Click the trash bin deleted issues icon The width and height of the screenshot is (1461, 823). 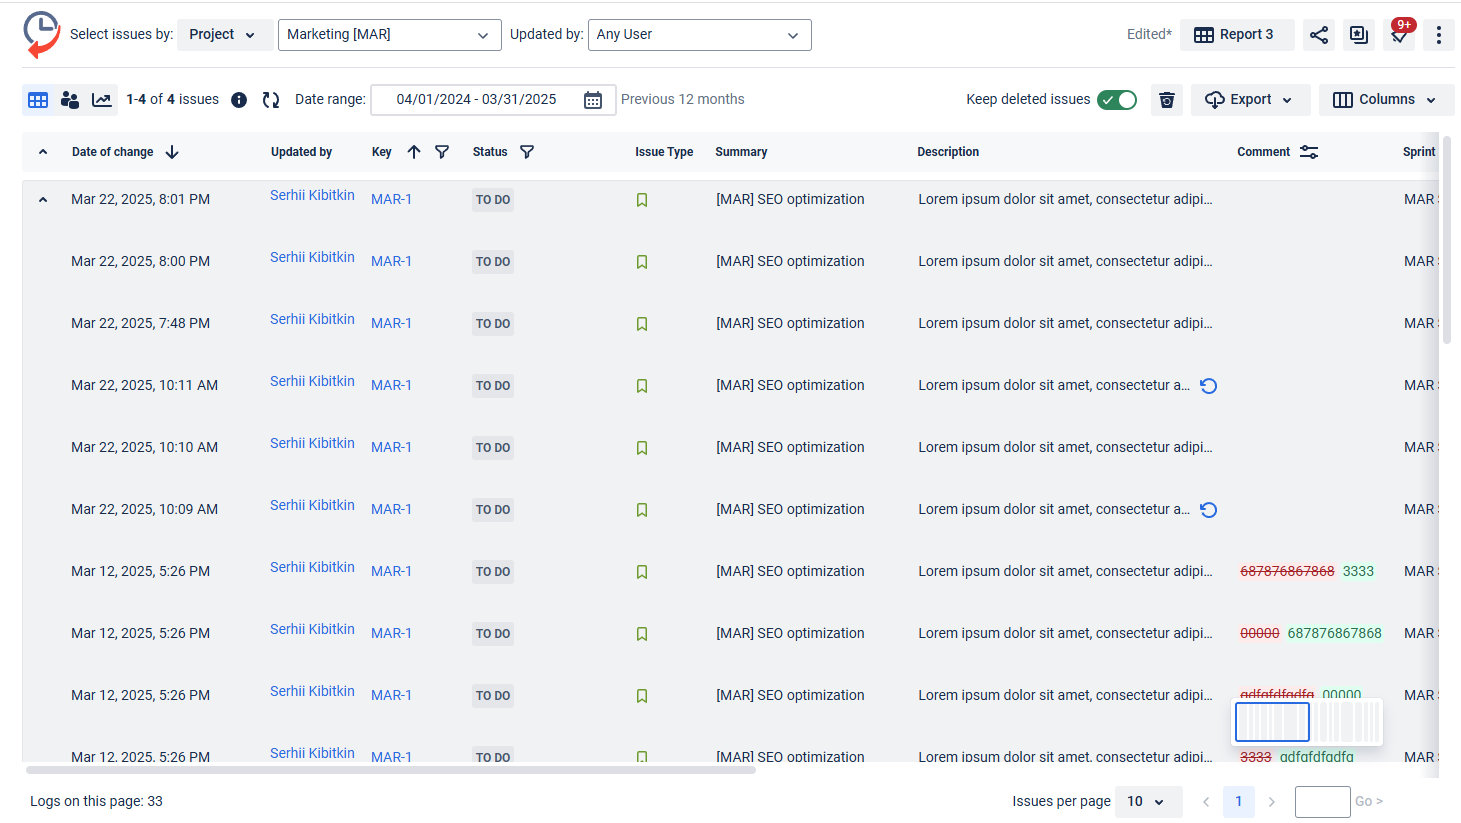pos(1166,100)
